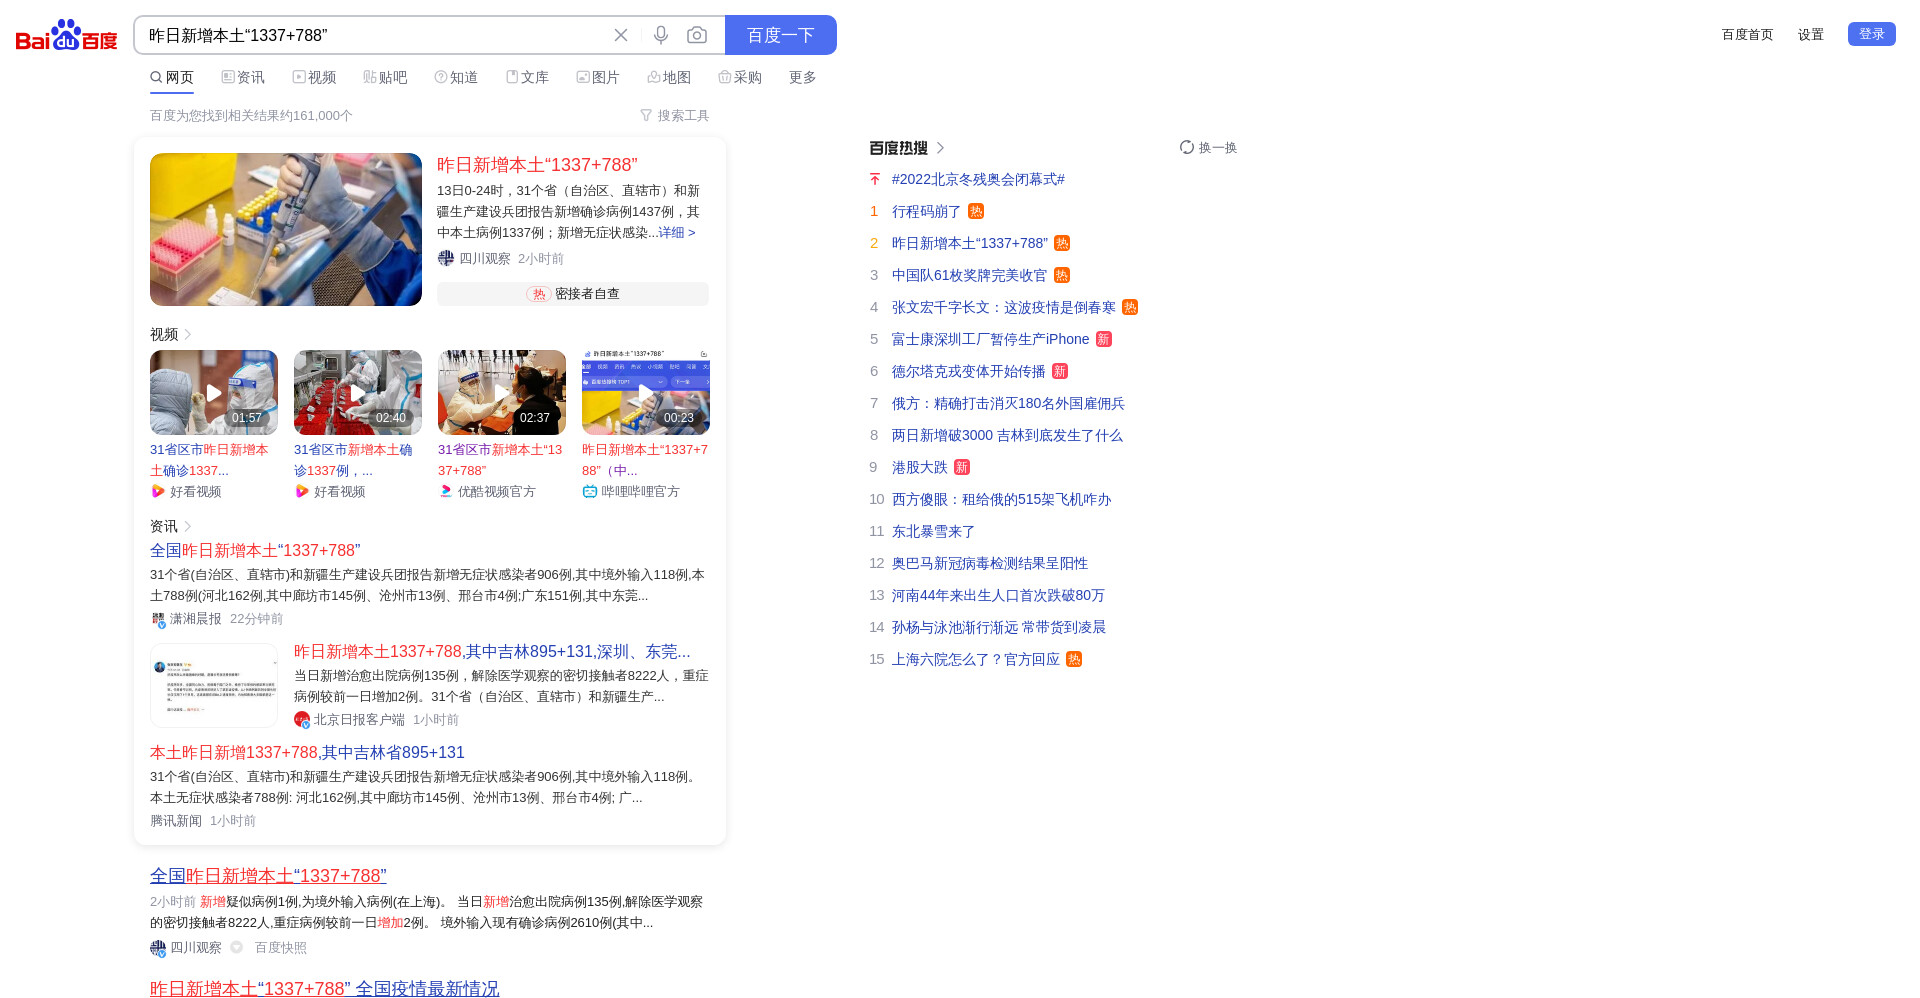1920x998 pixels.
Task: Switch to the 贴吧 tab
Action: point(385,77)
